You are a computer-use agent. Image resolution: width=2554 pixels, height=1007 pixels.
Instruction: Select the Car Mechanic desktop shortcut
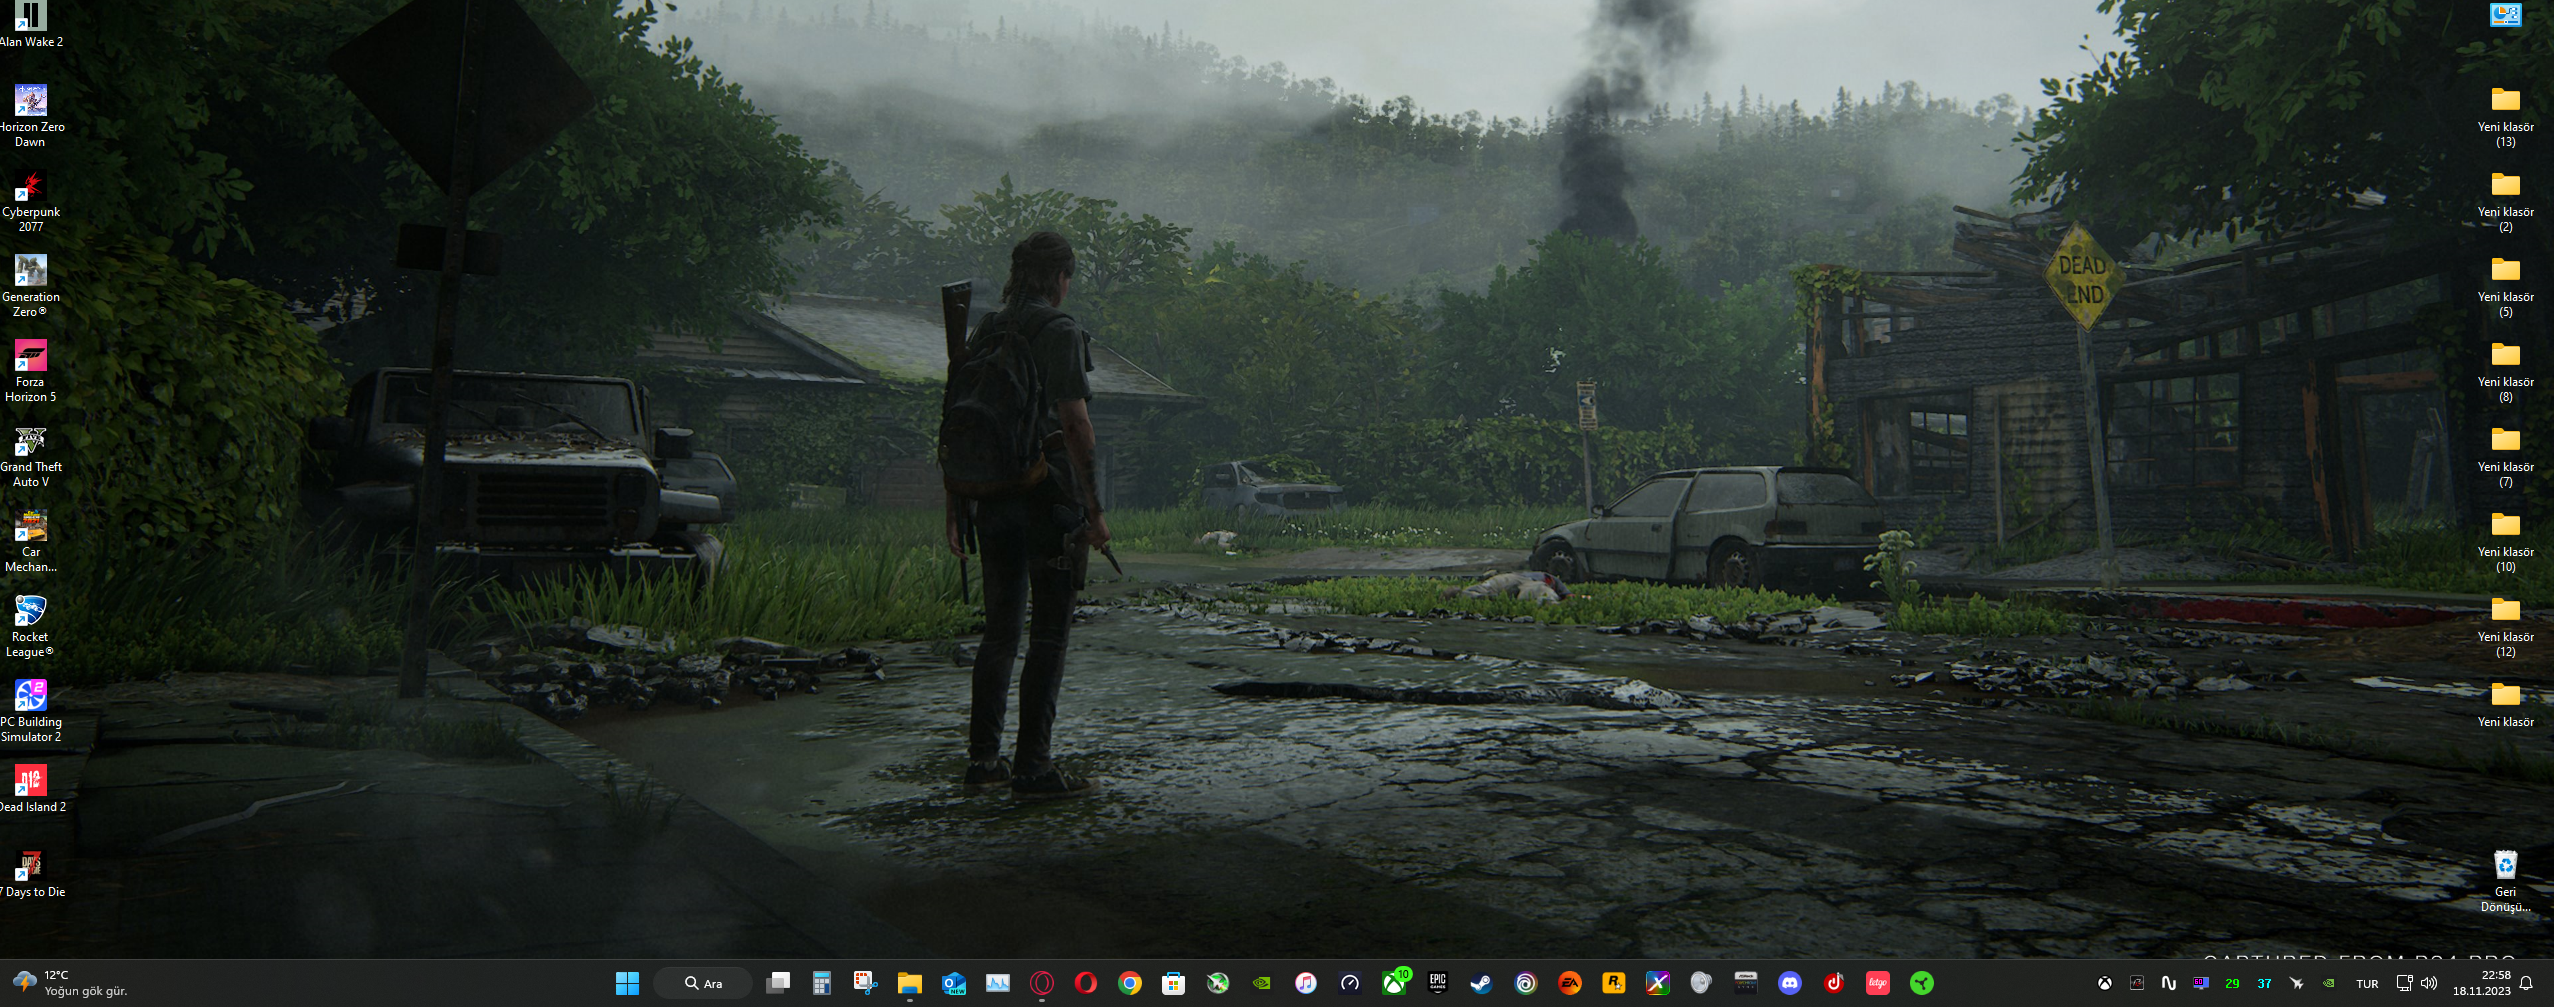30,541
